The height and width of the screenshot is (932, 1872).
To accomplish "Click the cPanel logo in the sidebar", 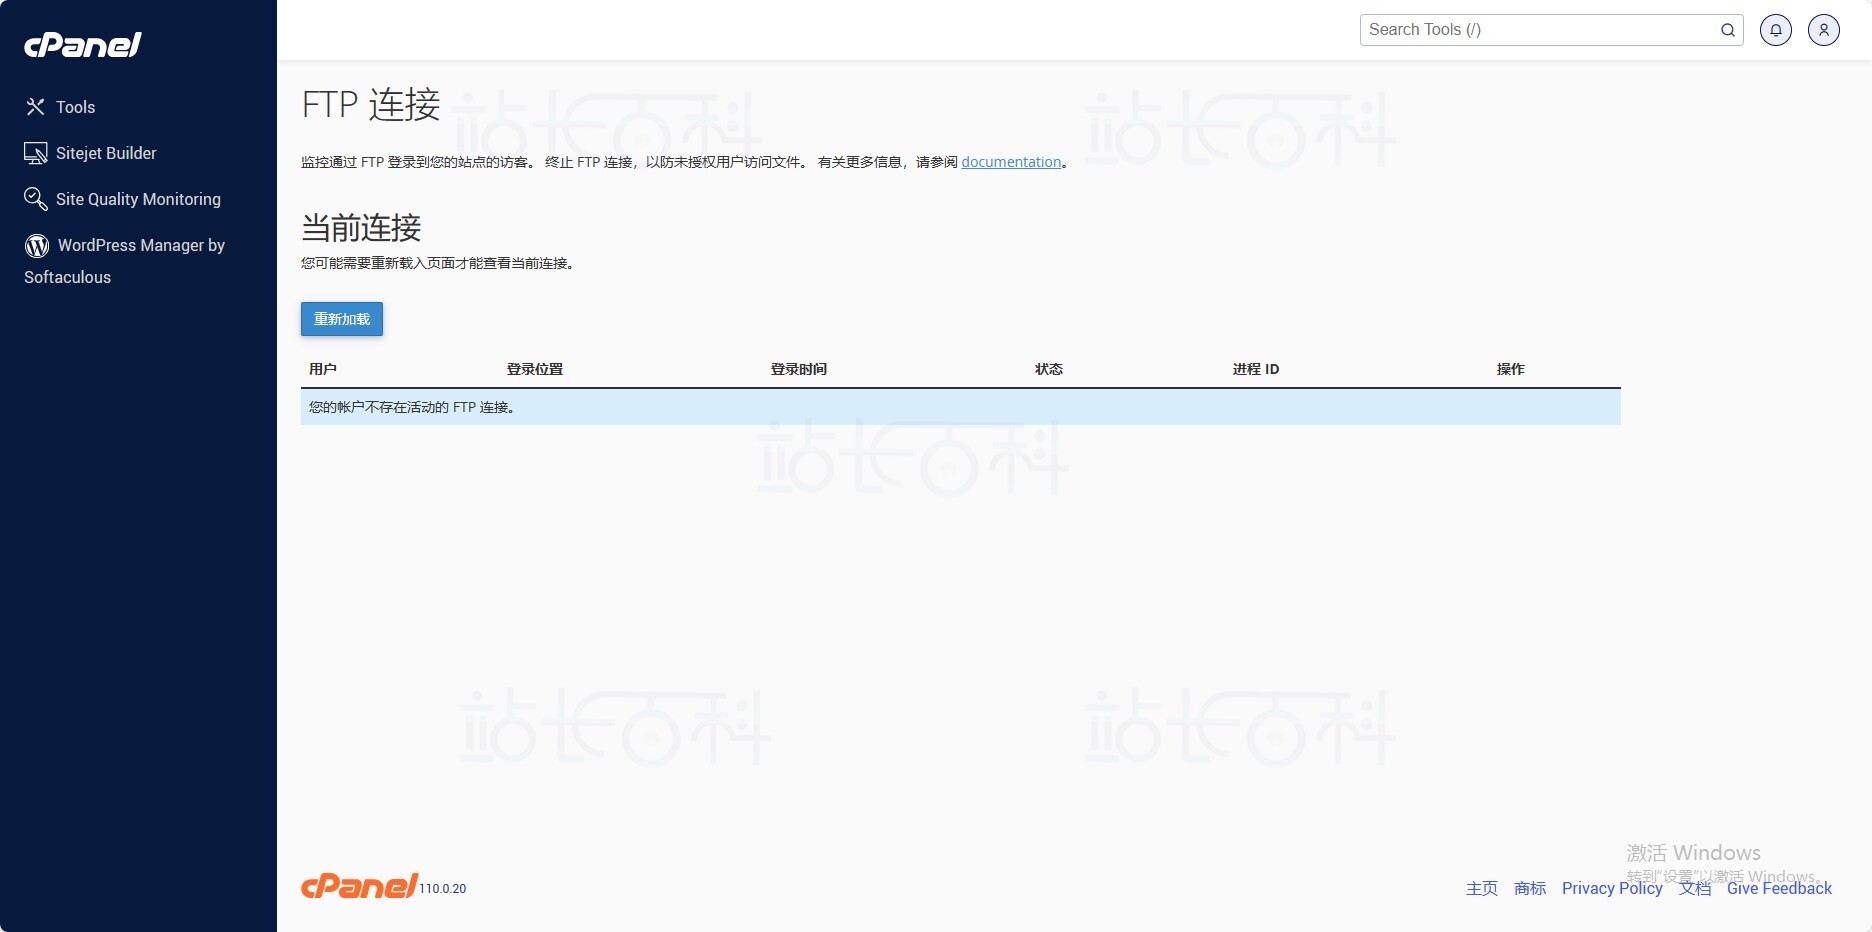I will [80, 44].
